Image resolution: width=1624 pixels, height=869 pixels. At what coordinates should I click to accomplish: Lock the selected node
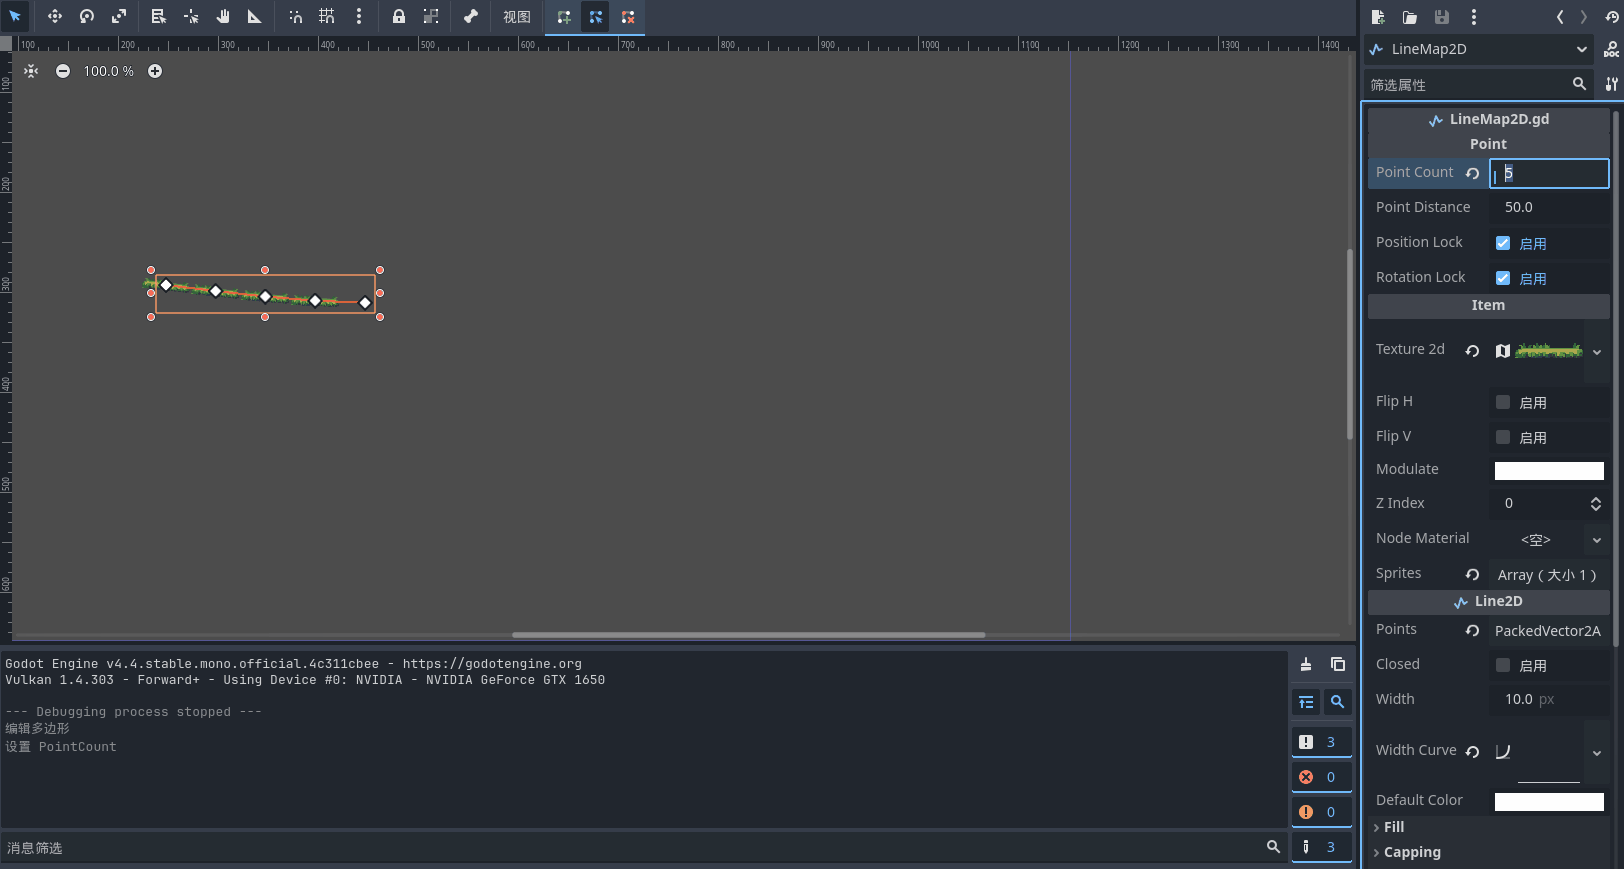tap(399, 16)
